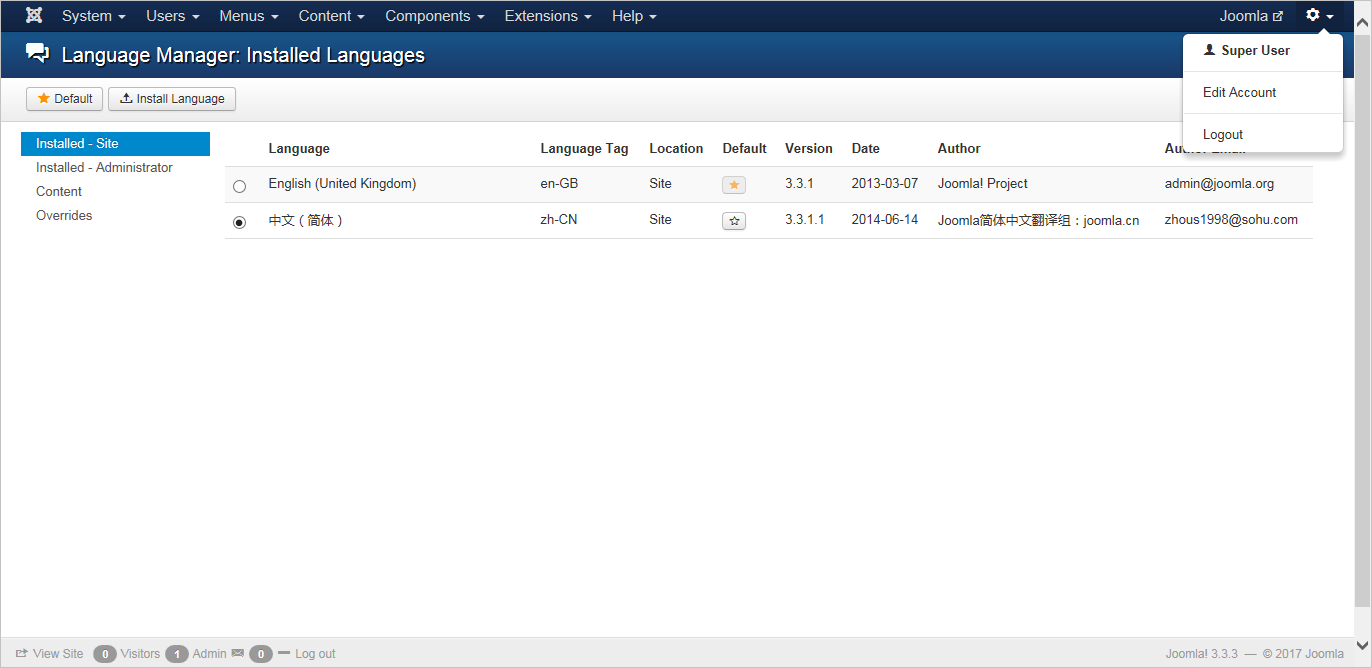Click admin@joomla.org email cell
The image size is (1372, 668).
pos(1219,184)
